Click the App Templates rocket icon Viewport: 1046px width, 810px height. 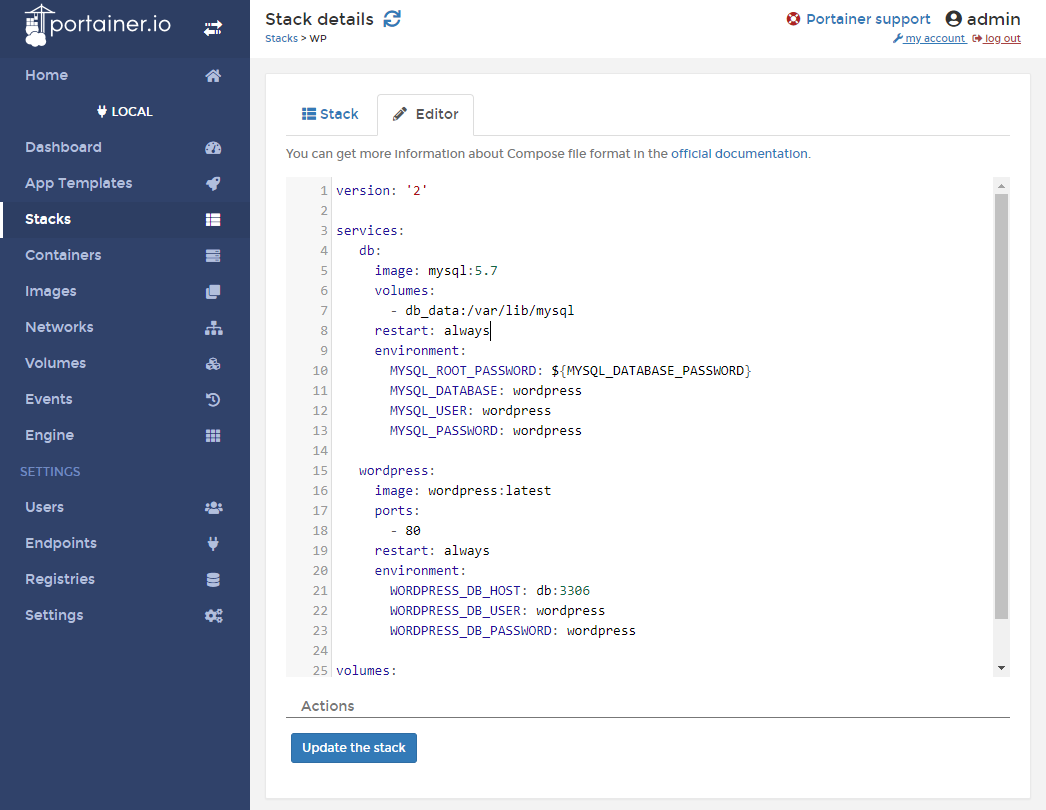213,184
